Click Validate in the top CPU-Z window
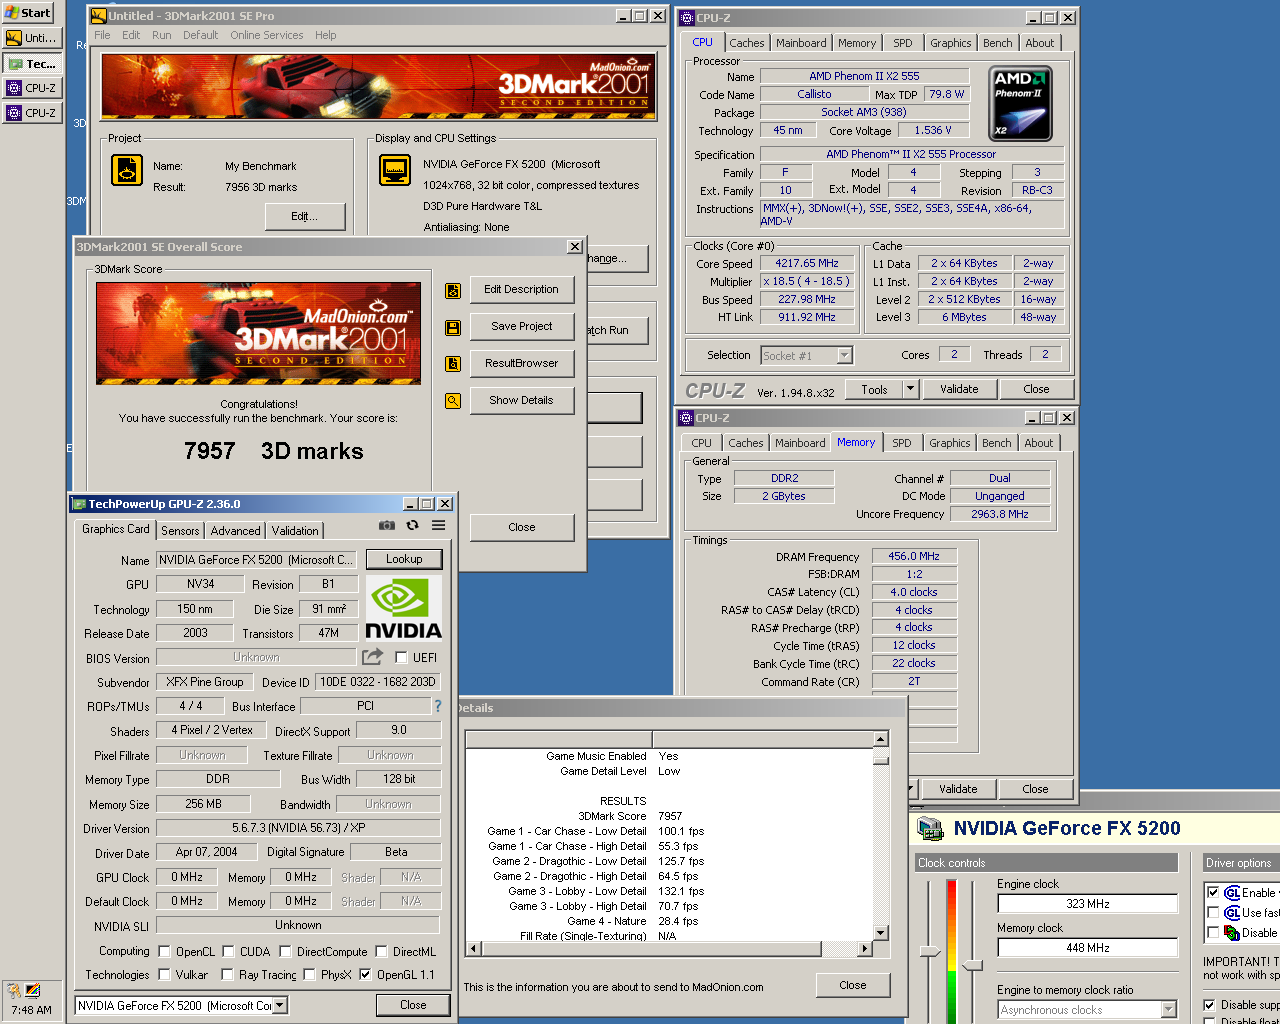The image size is (1280, 1024). coord(959,389)
